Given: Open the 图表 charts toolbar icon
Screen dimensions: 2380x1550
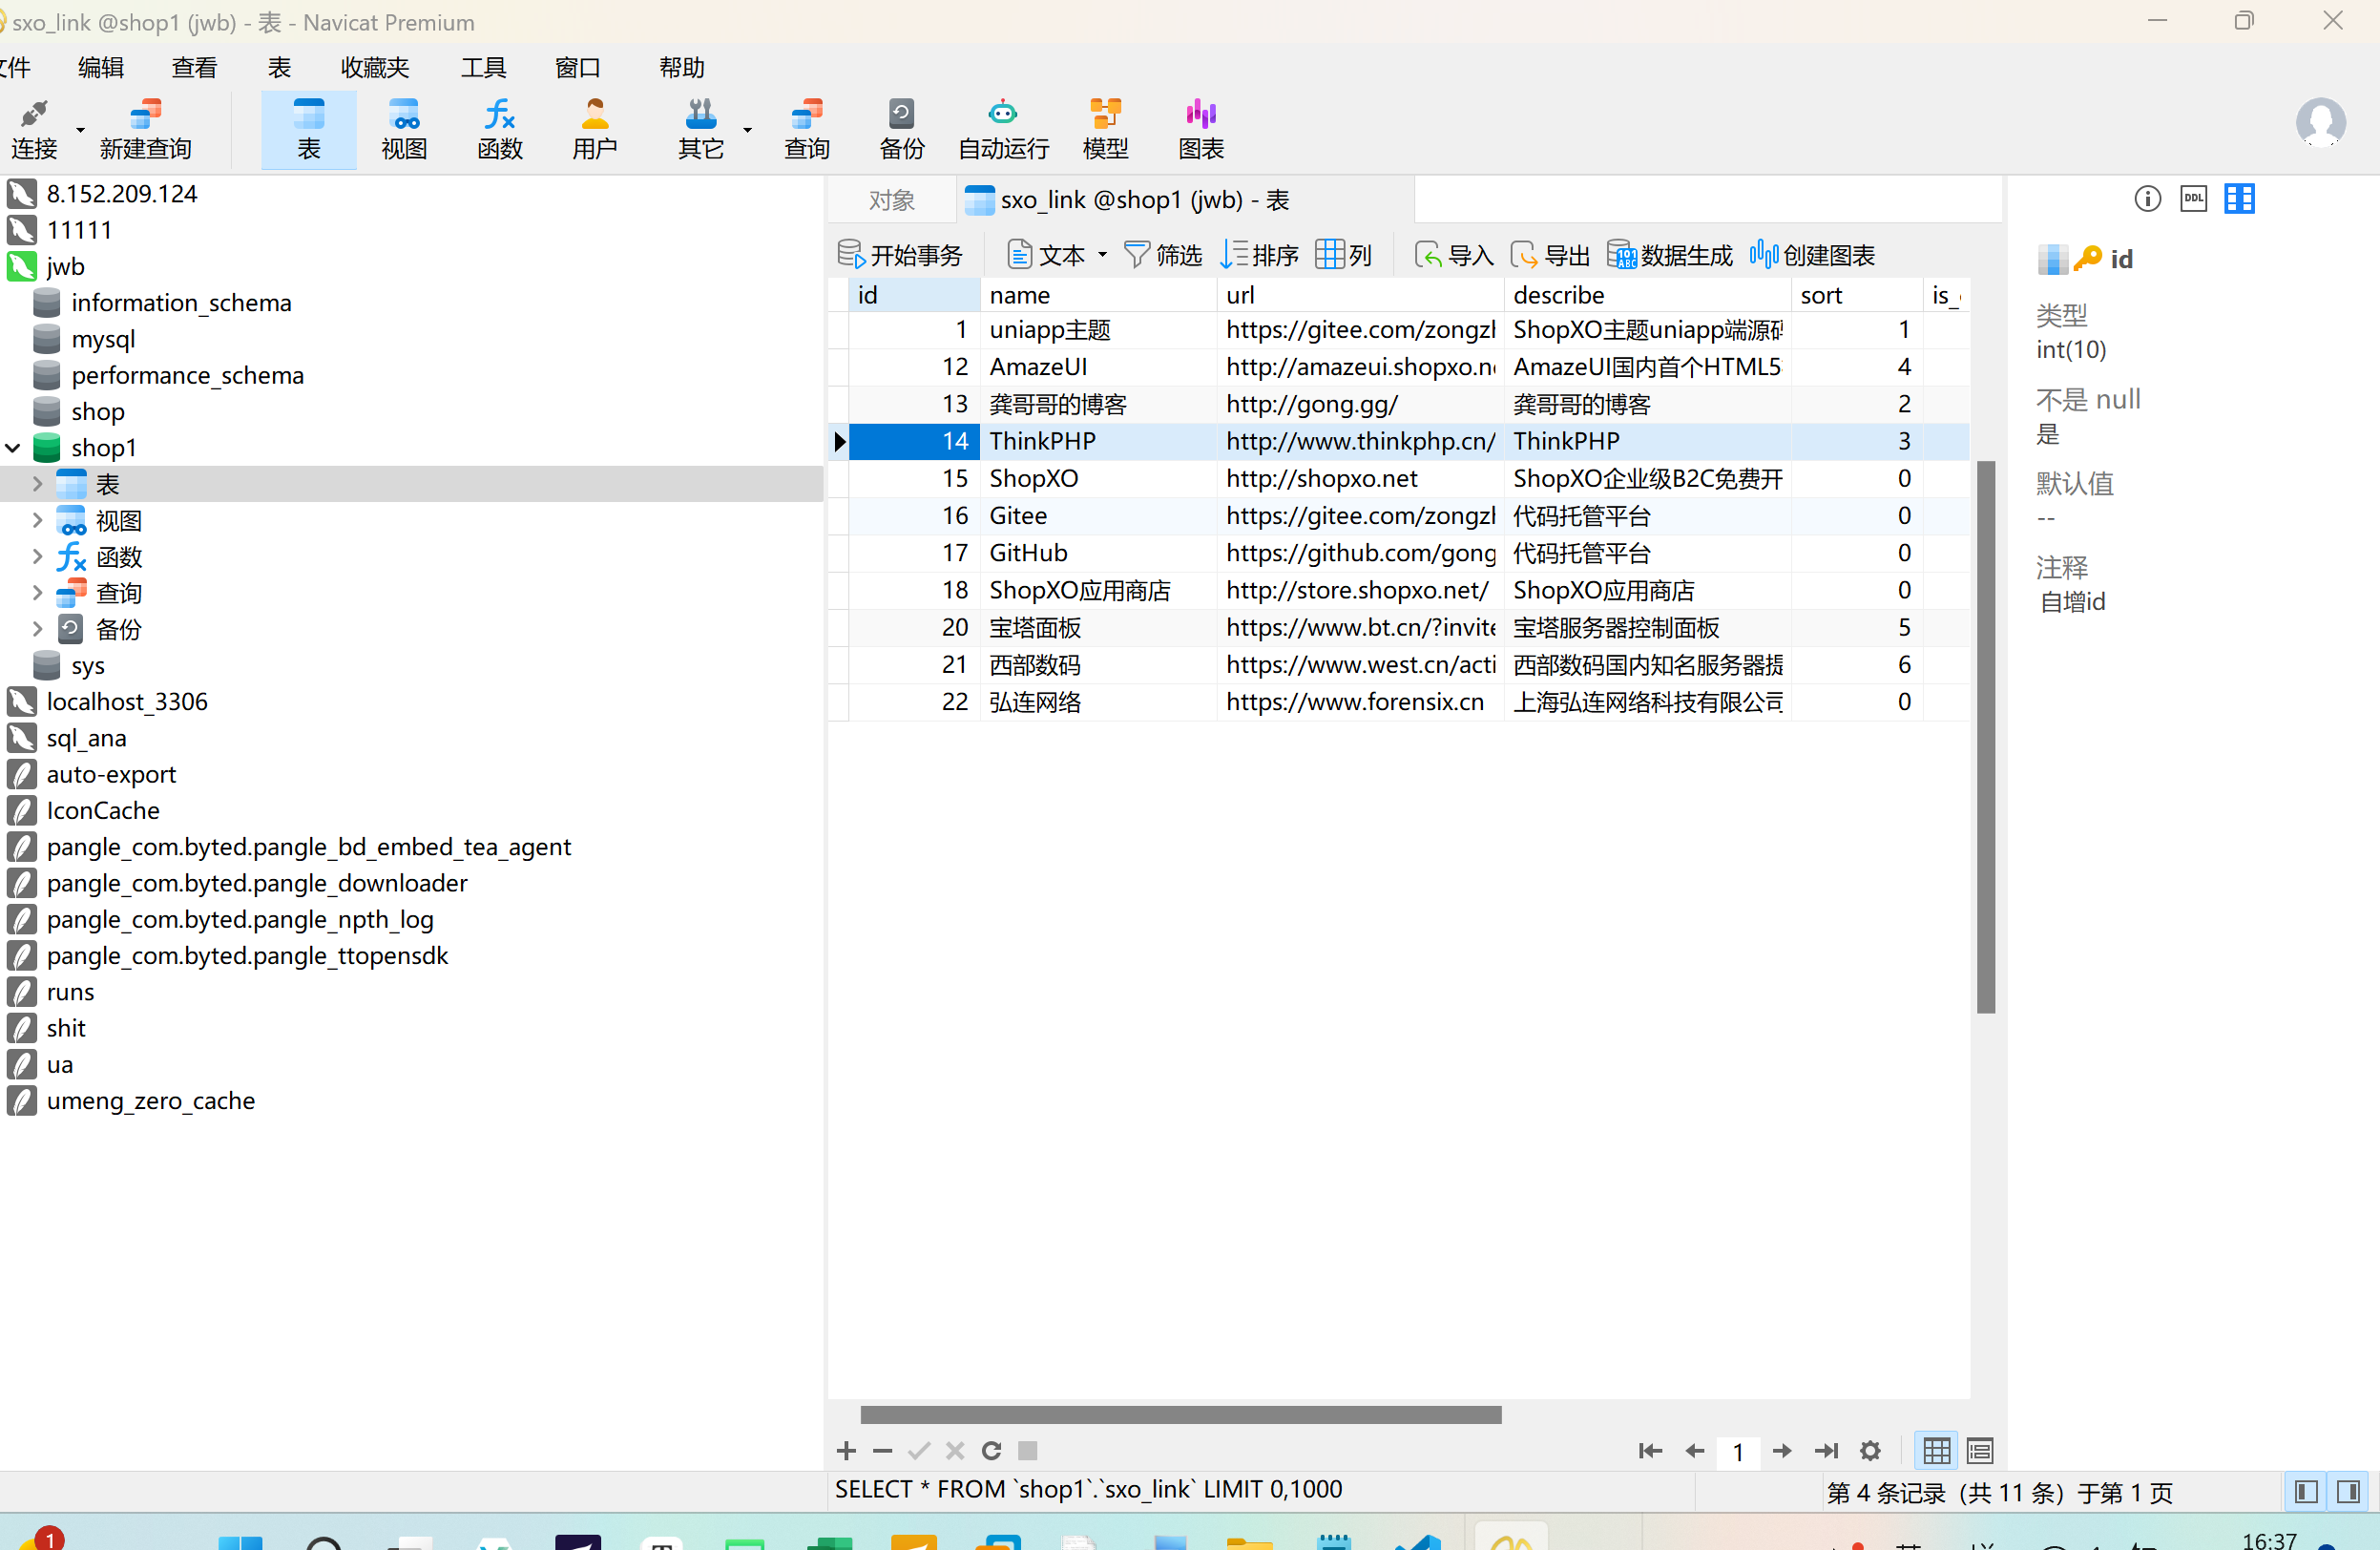Looking at the screenshot, I should coord(1201,129).
